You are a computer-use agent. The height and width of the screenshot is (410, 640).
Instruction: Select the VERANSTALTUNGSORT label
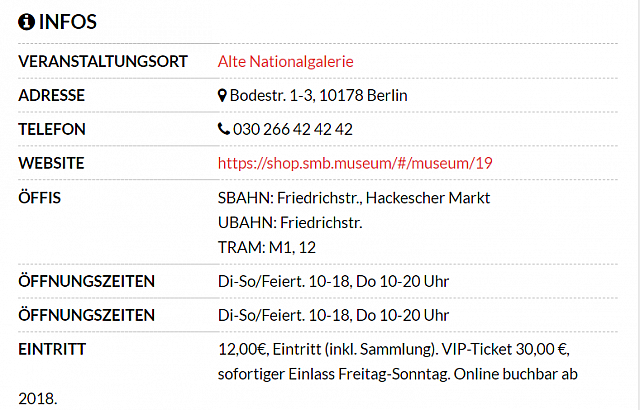(103, 62)
